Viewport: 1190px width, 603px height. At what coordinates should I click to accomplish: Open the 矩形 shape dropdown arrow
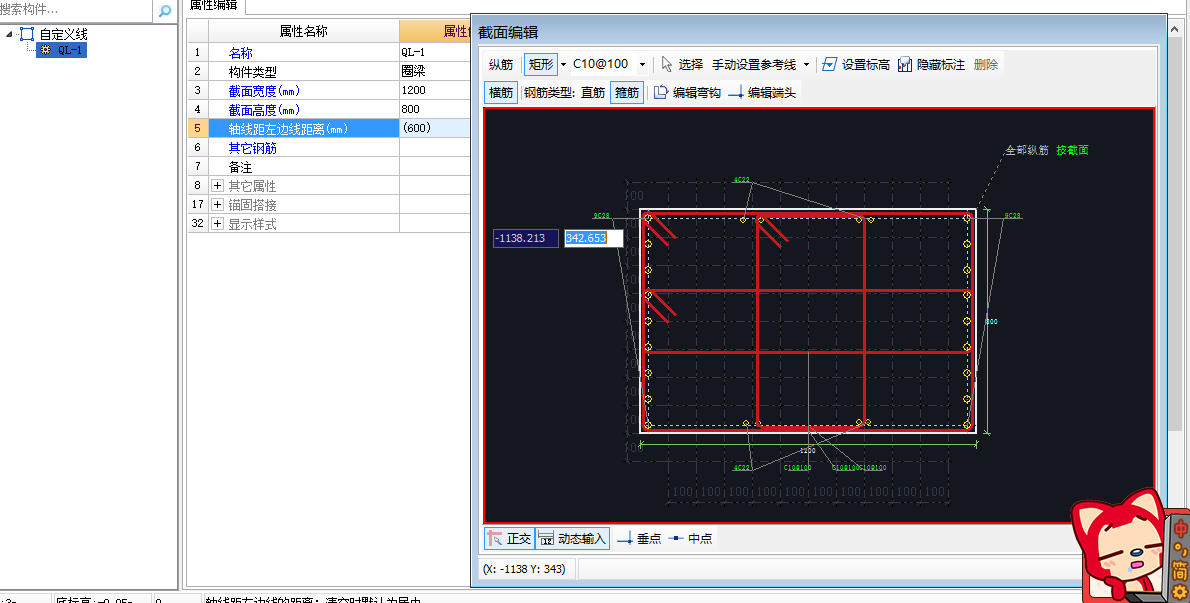563,64
